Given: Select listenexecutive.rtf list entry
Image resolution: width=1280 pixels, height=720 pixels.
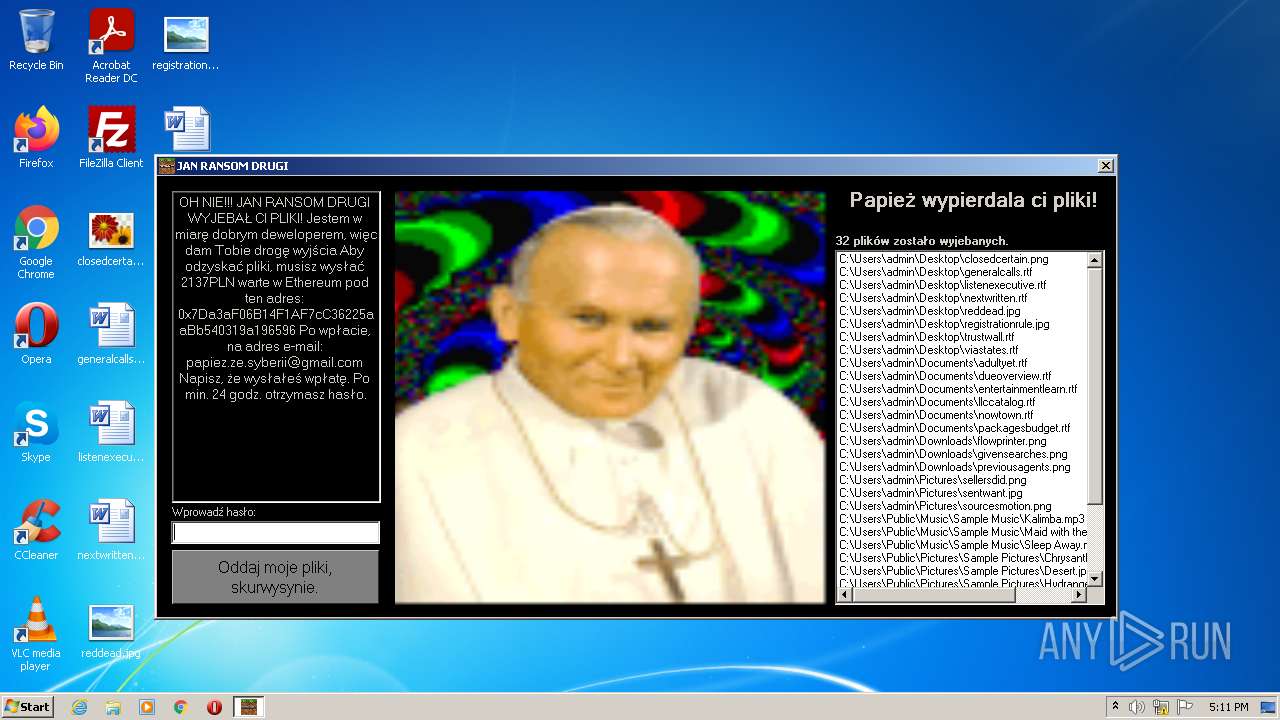Looking at the screenshot, I should [942, 285].
